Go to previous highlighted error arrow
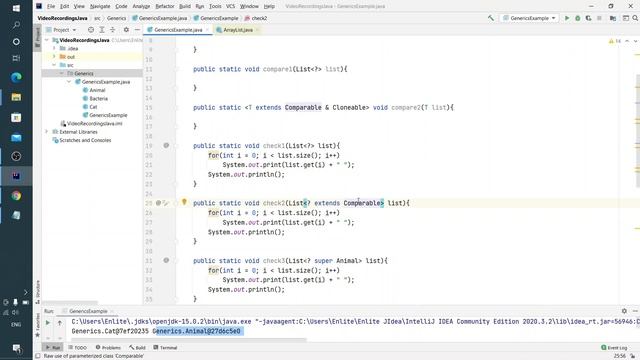Image resolution: width=640 pixels, height=360 pixels. tap(627, 41)
